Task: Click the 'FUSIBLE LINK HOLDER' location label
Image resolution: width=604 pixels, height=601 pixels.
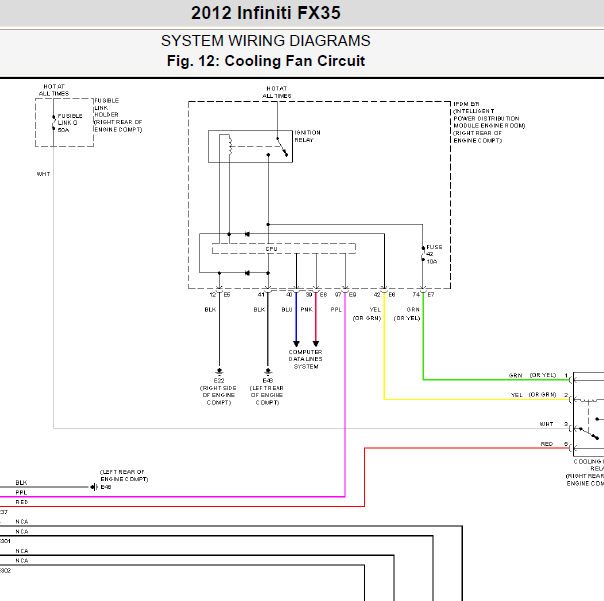Action: pyautogui.click(x=118, y=115)
